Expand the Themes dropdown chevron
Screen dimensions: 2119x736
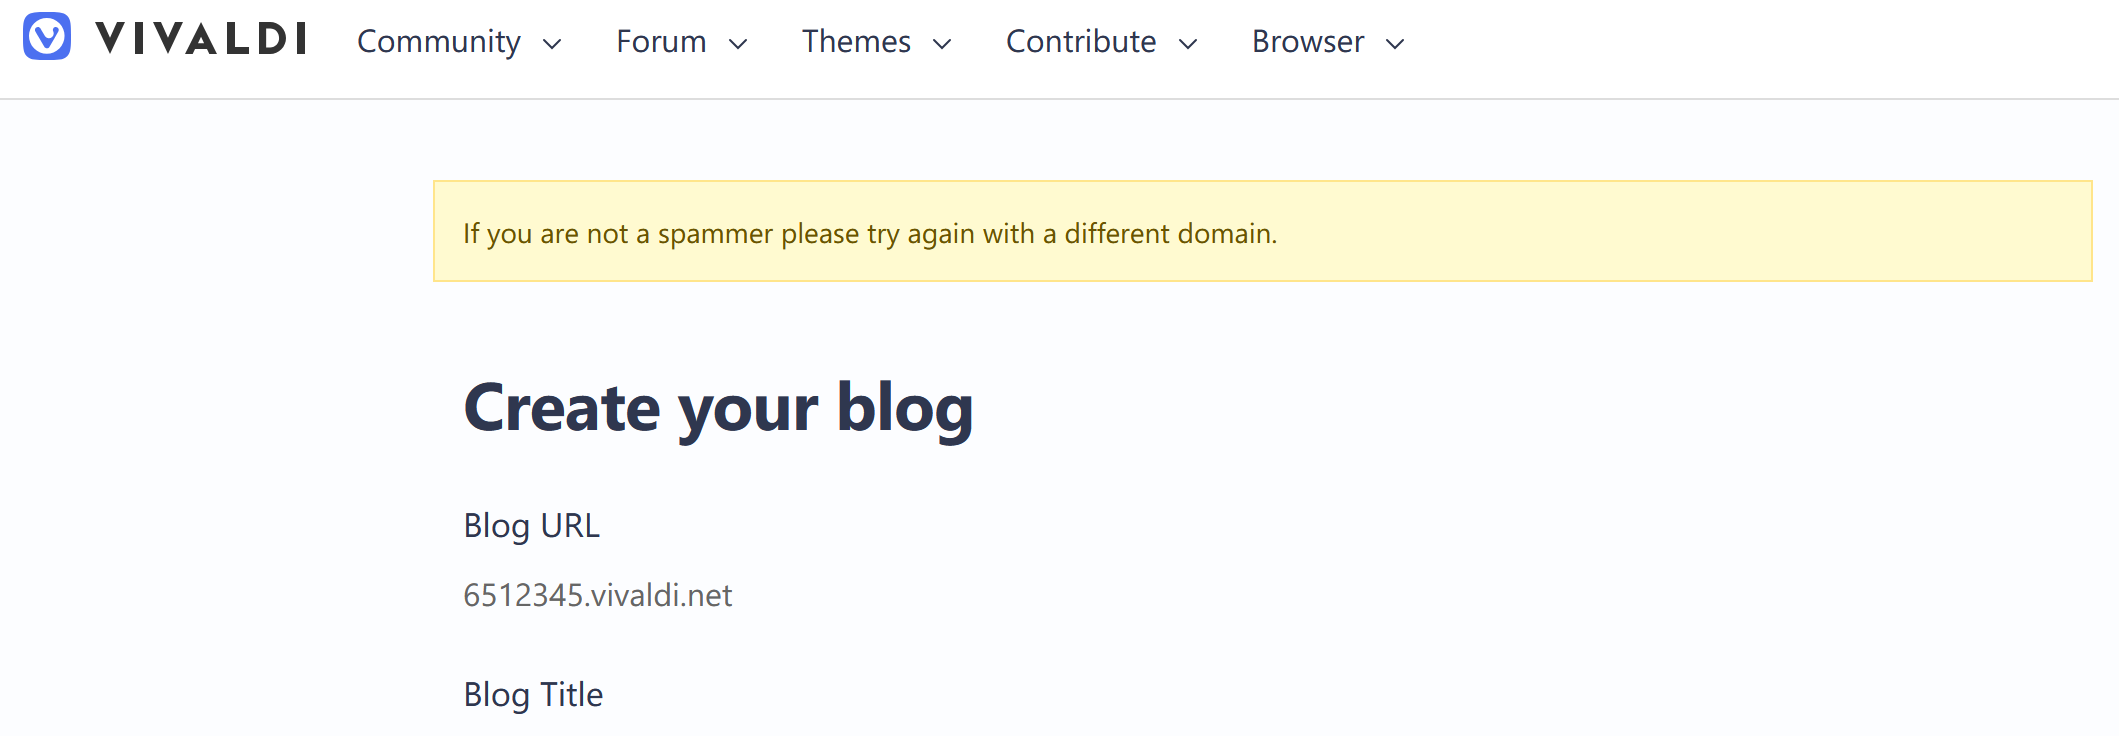942,44
